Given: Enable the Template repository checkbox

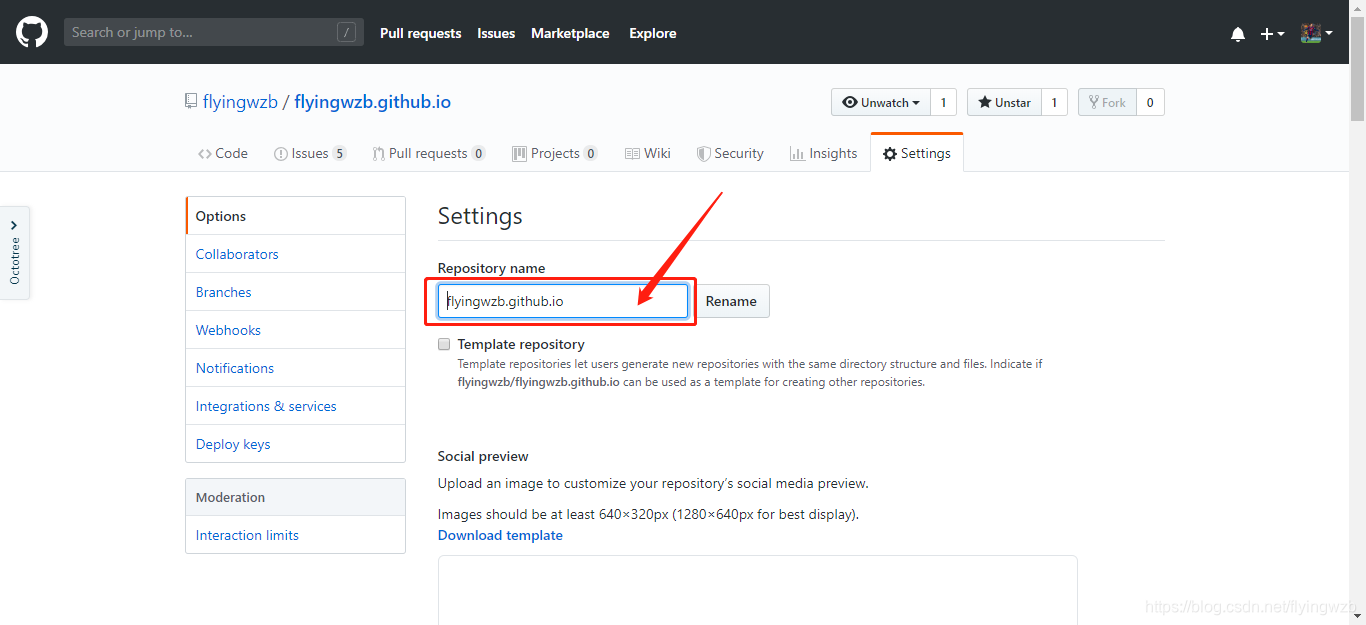Looking at the screenshot, I should 444,344.
